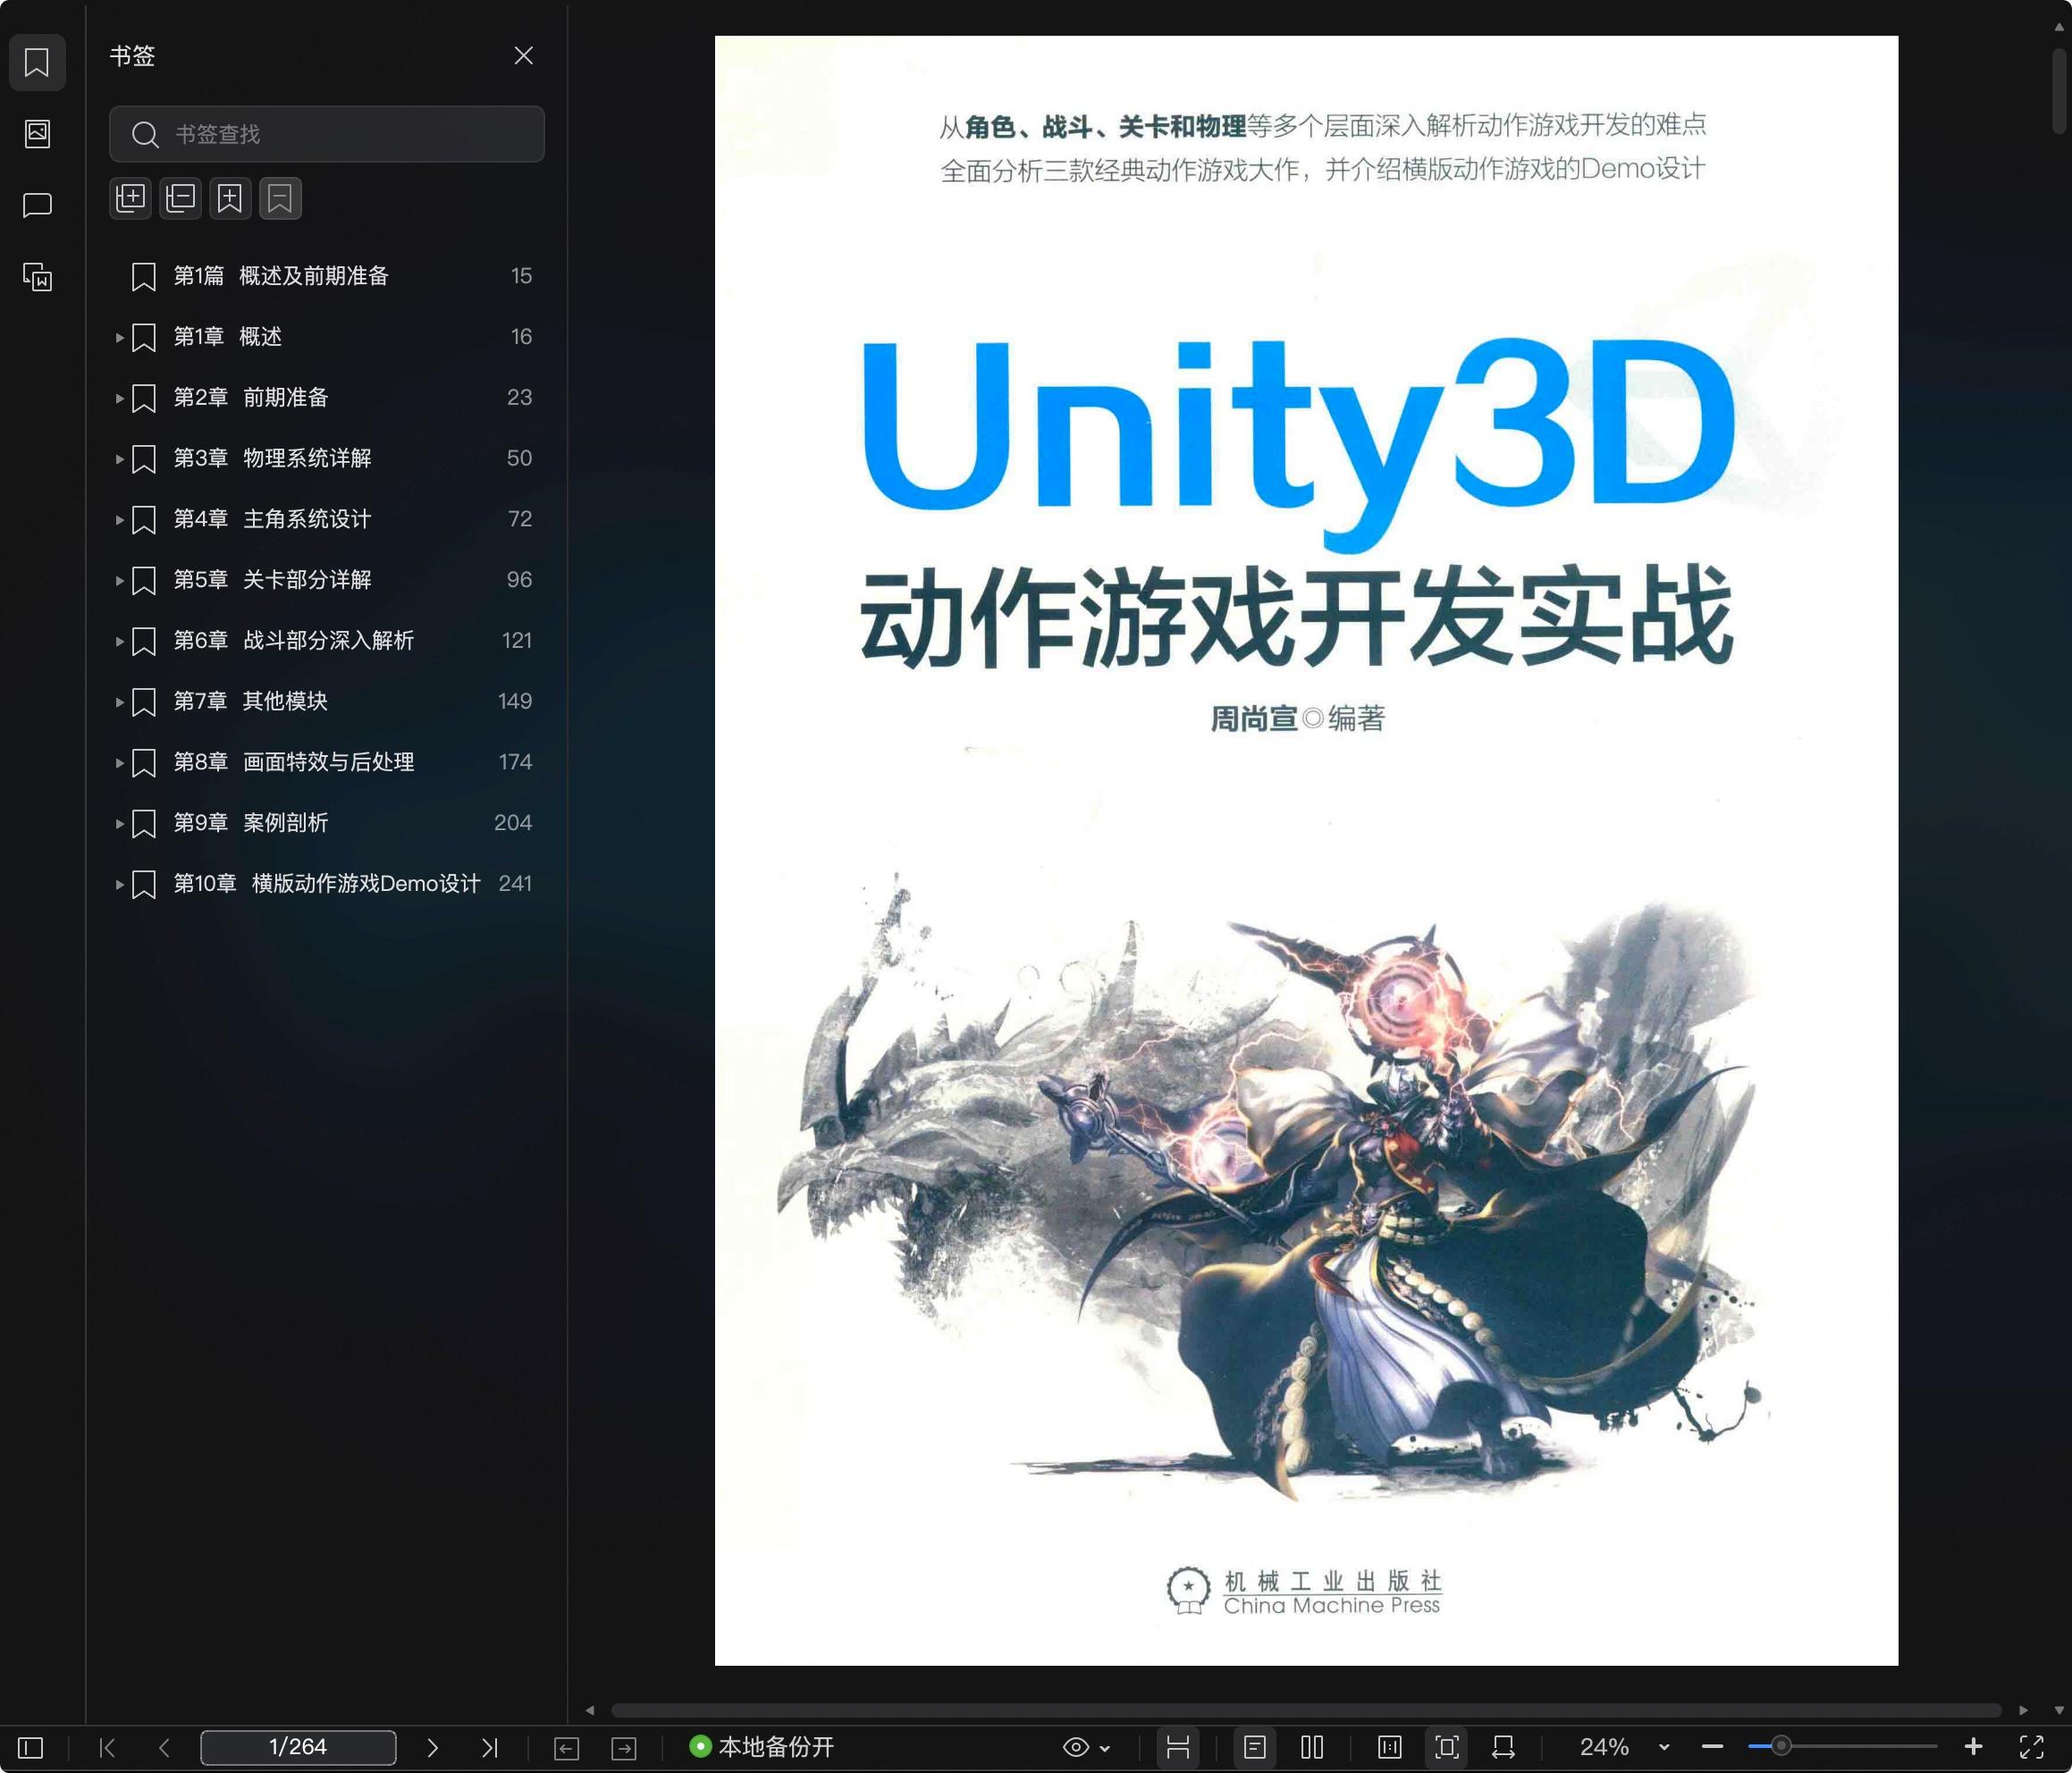Collapse all bookmarks icon

(x=181, y=198)
